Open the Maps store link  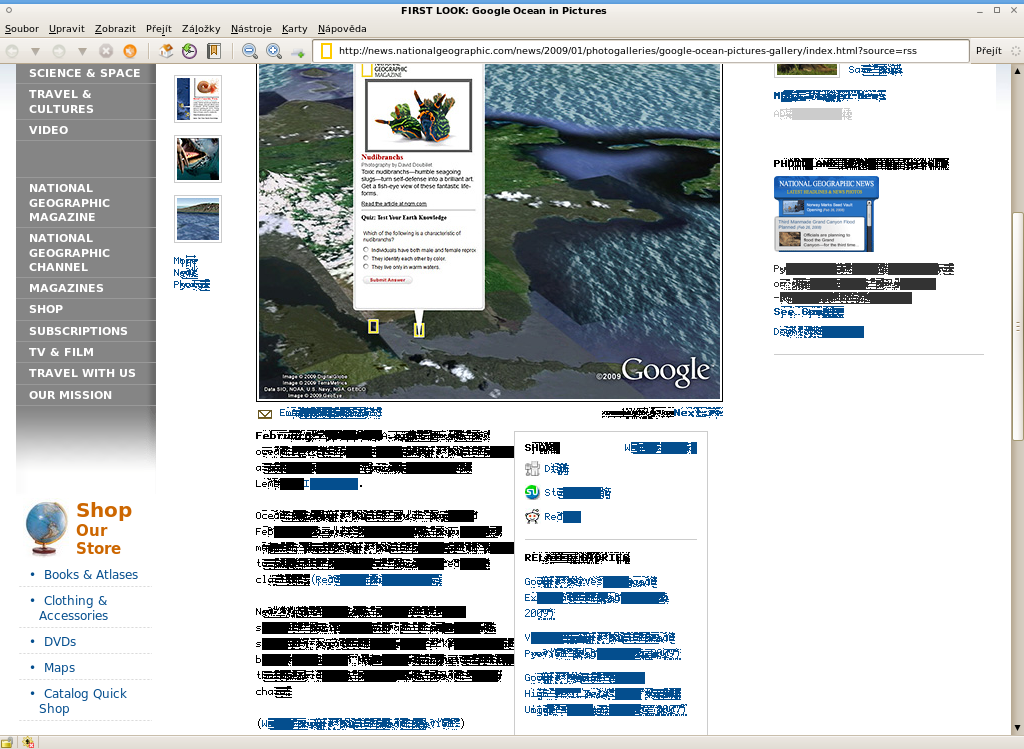59,668
